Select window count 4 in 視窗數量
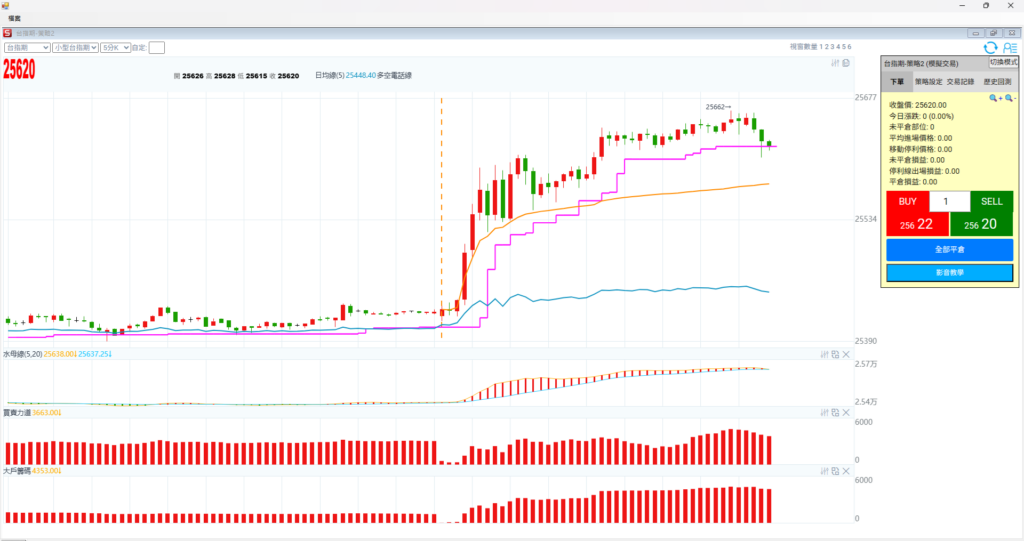 coord(837,47)
